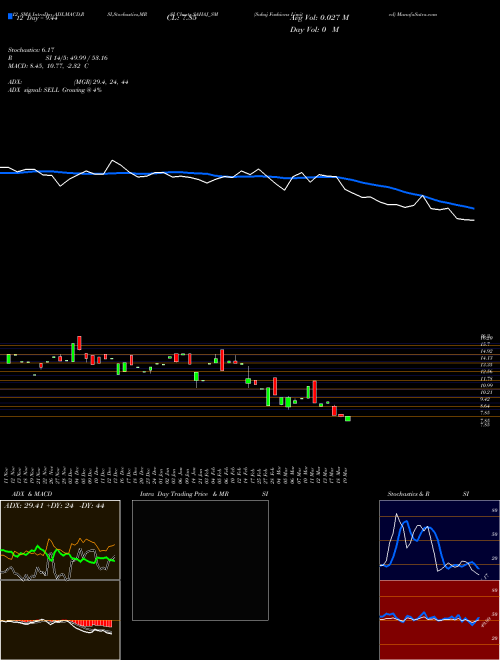Select the '12 Day = 9.44' legend text
500x660 pixels.
[36, 18]
